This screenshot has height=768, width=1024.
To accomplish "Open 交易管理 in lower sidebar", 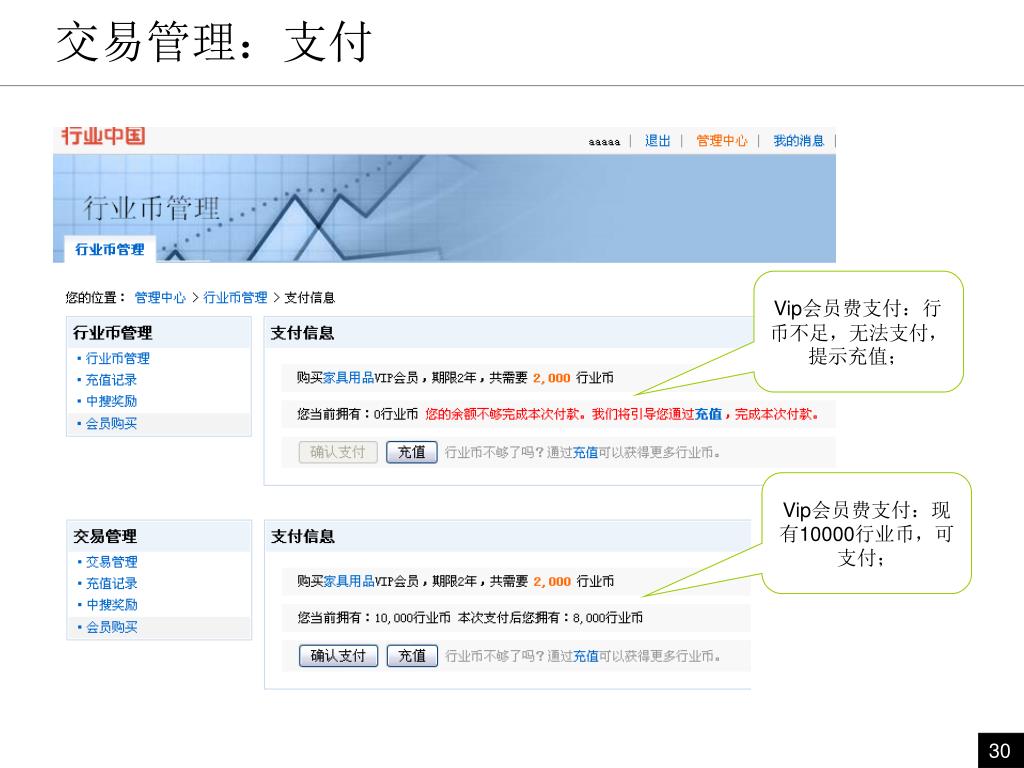I will (112, 562).
